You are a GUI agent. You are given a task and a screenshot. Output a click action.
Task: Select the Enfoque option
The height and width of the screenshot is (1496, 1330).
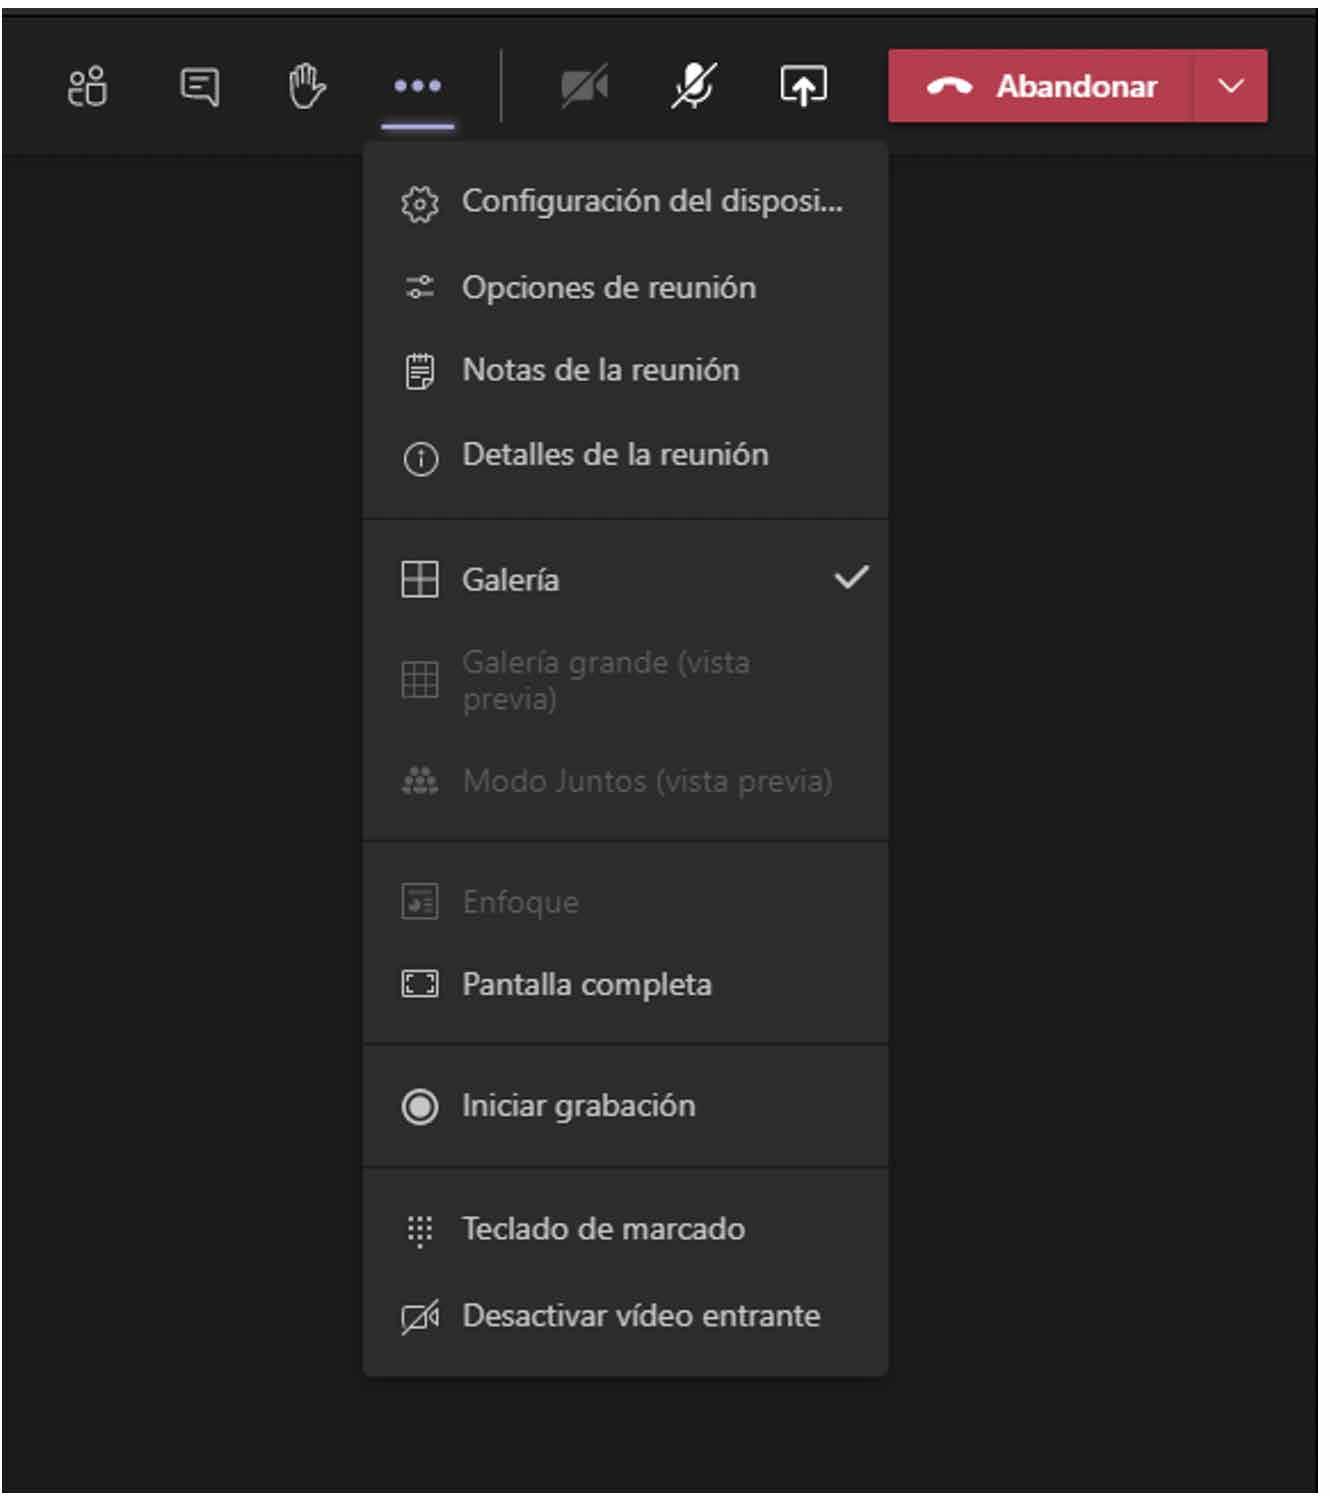click(626, 902)
